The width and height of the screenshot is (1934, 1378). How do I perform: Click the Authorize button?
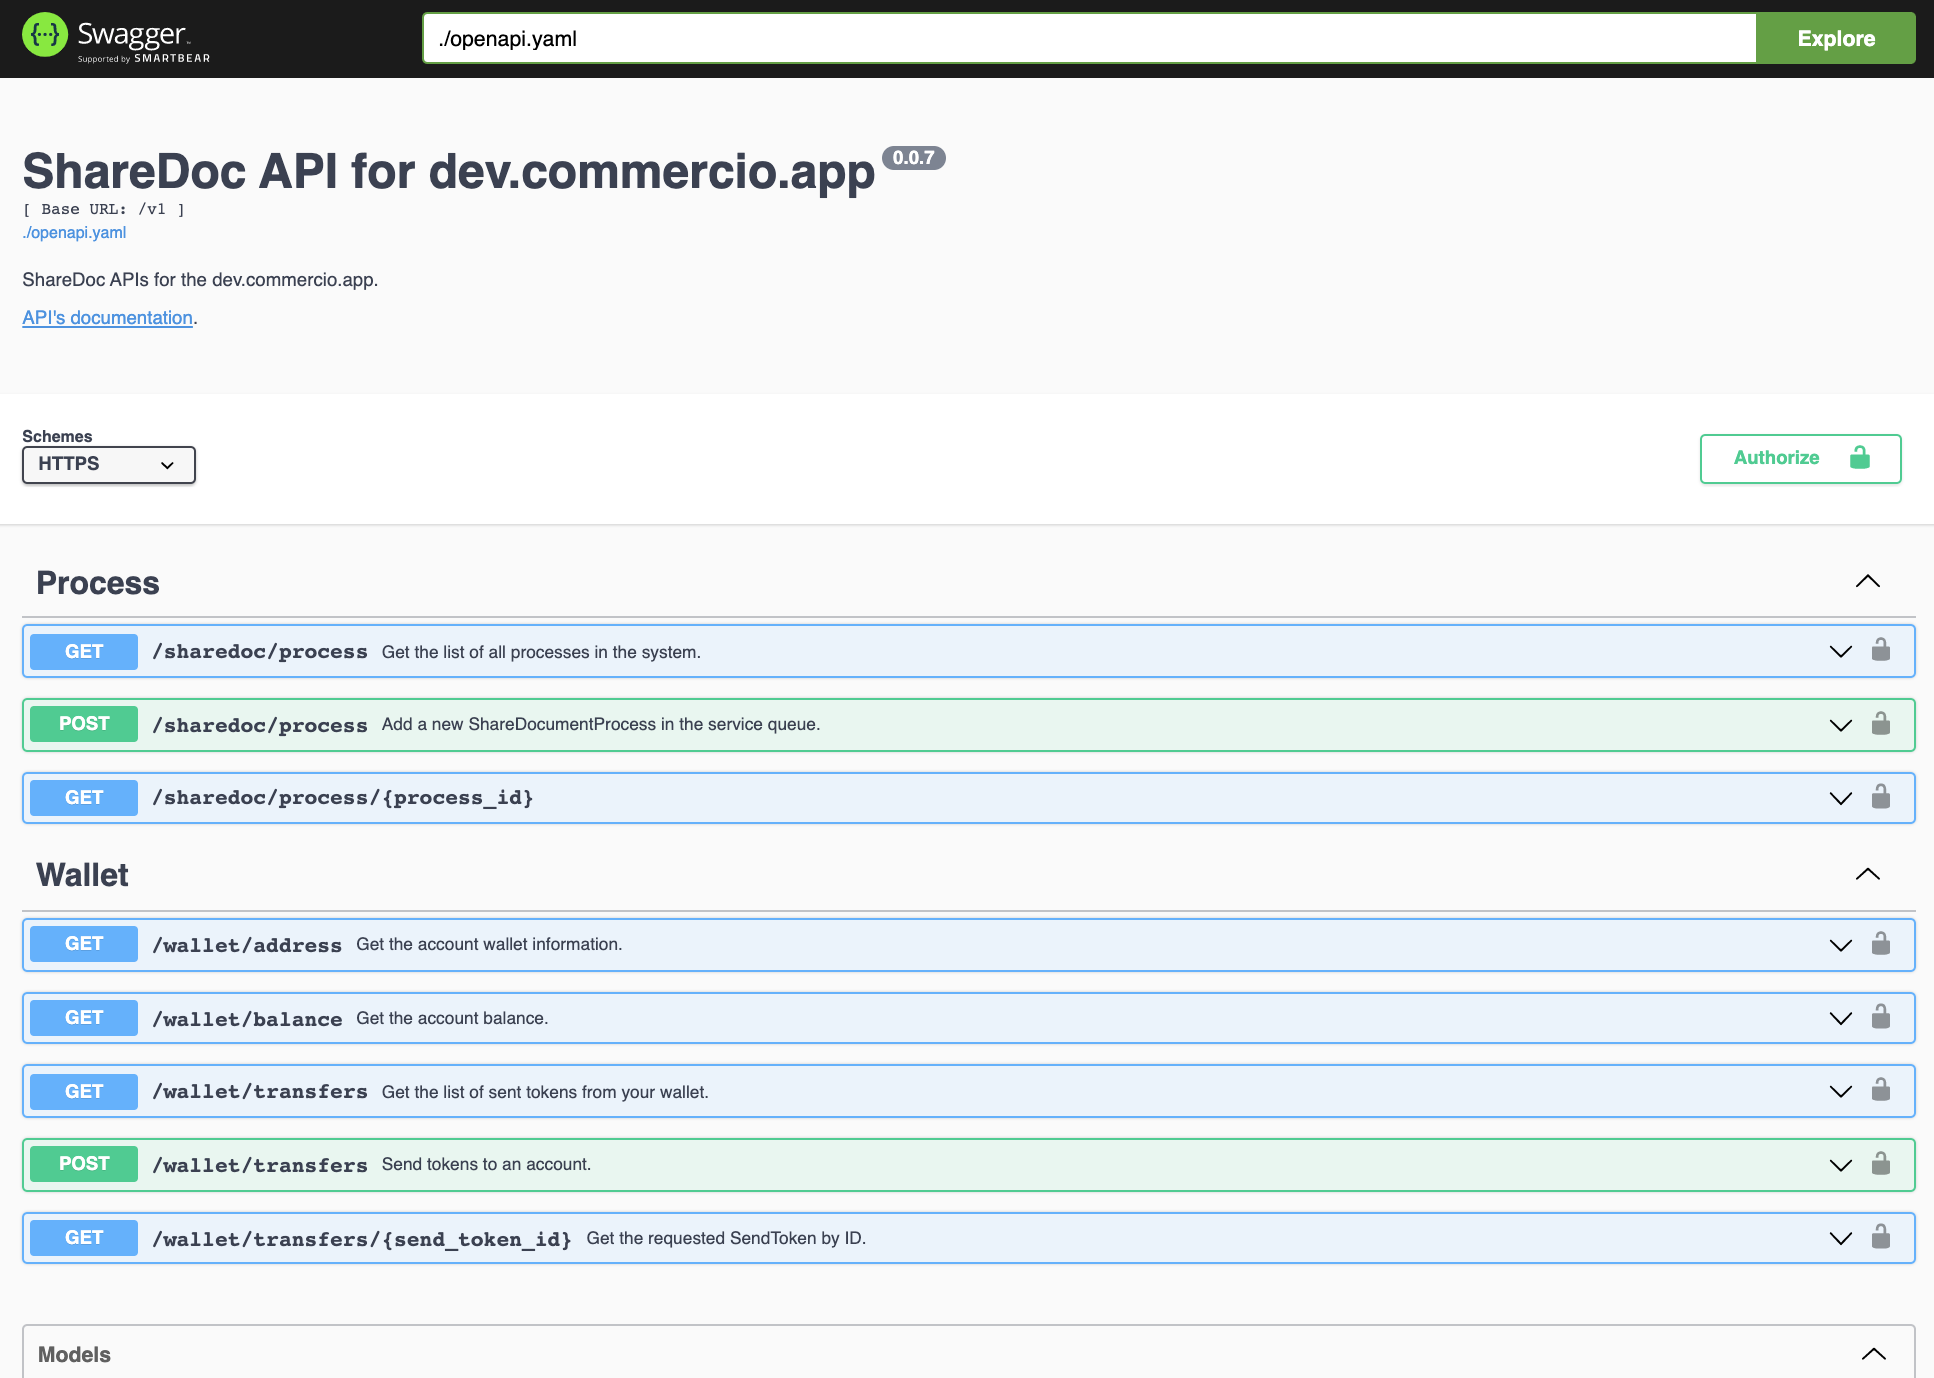pos(1800,458)
